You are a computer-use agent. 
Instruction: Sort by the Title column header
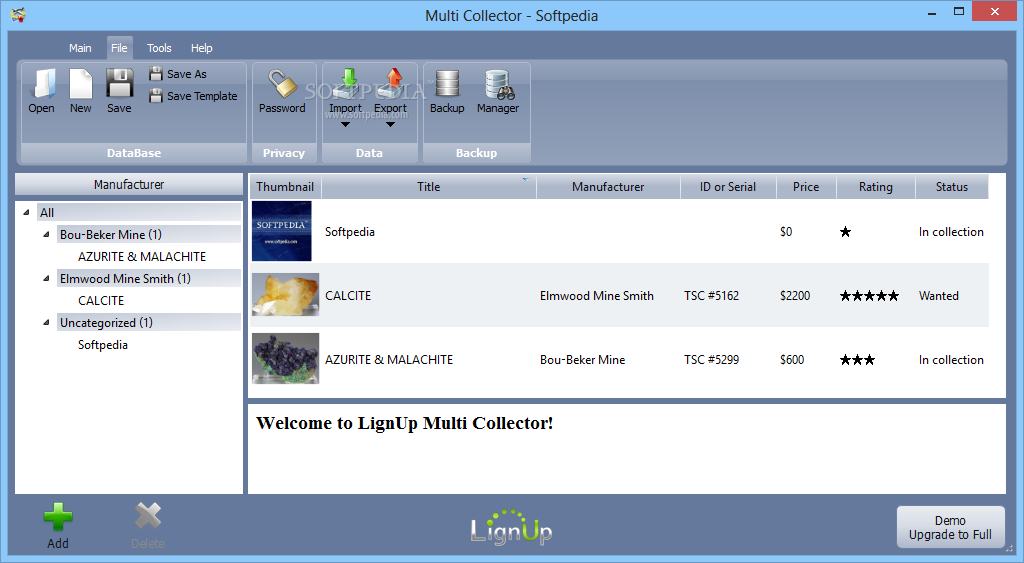[429, 187]
